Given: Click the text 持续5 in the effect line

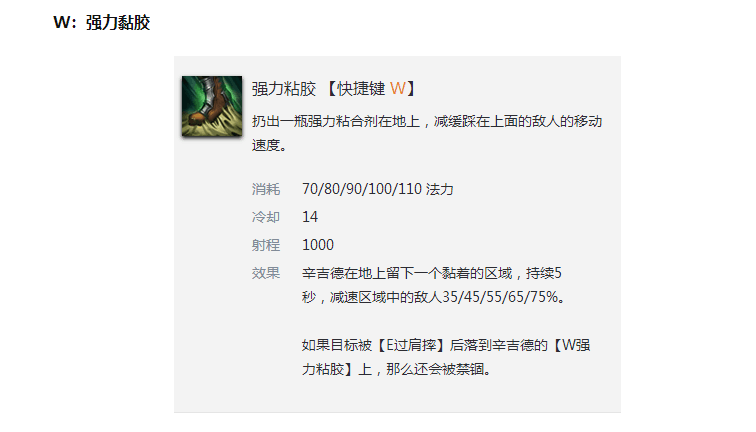Looking at the screenshot, I should [543, 273].
